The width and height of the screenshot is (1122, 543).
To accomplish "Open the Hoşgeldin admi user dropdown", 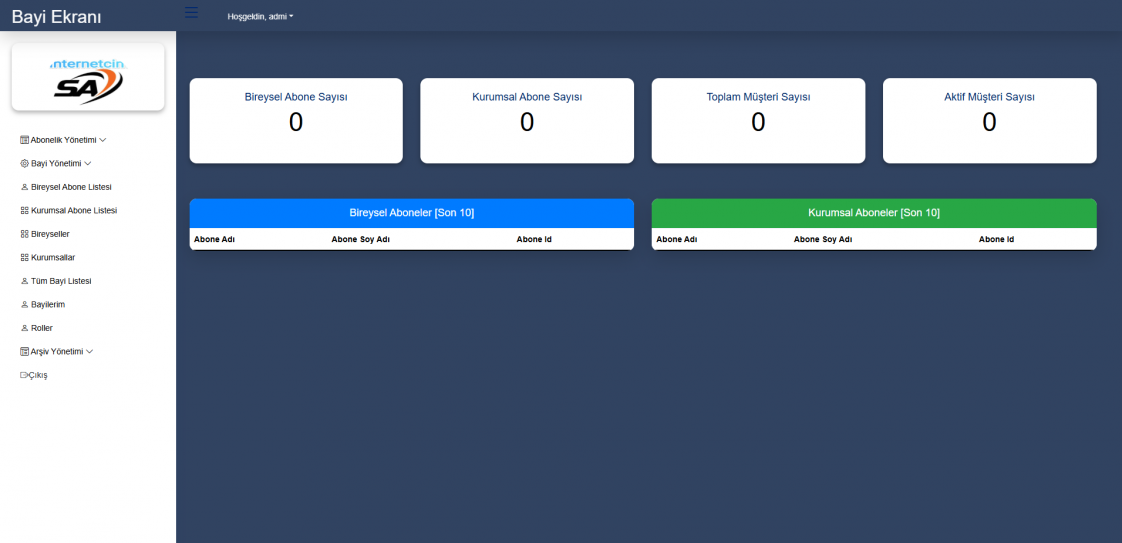I will (260, 16).
